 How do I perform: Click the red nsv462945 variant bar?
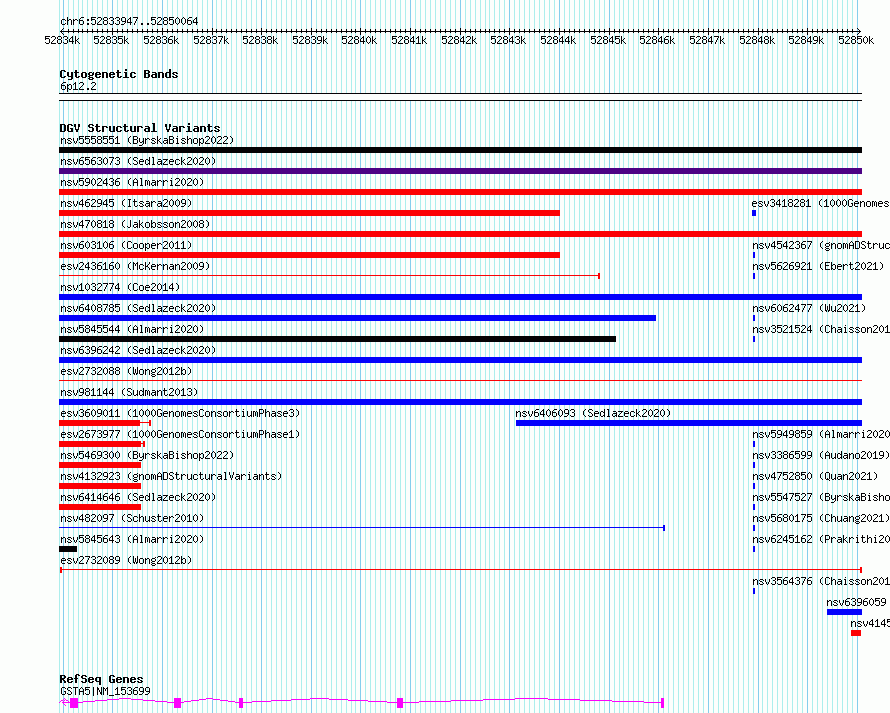(x=309, y=213)
